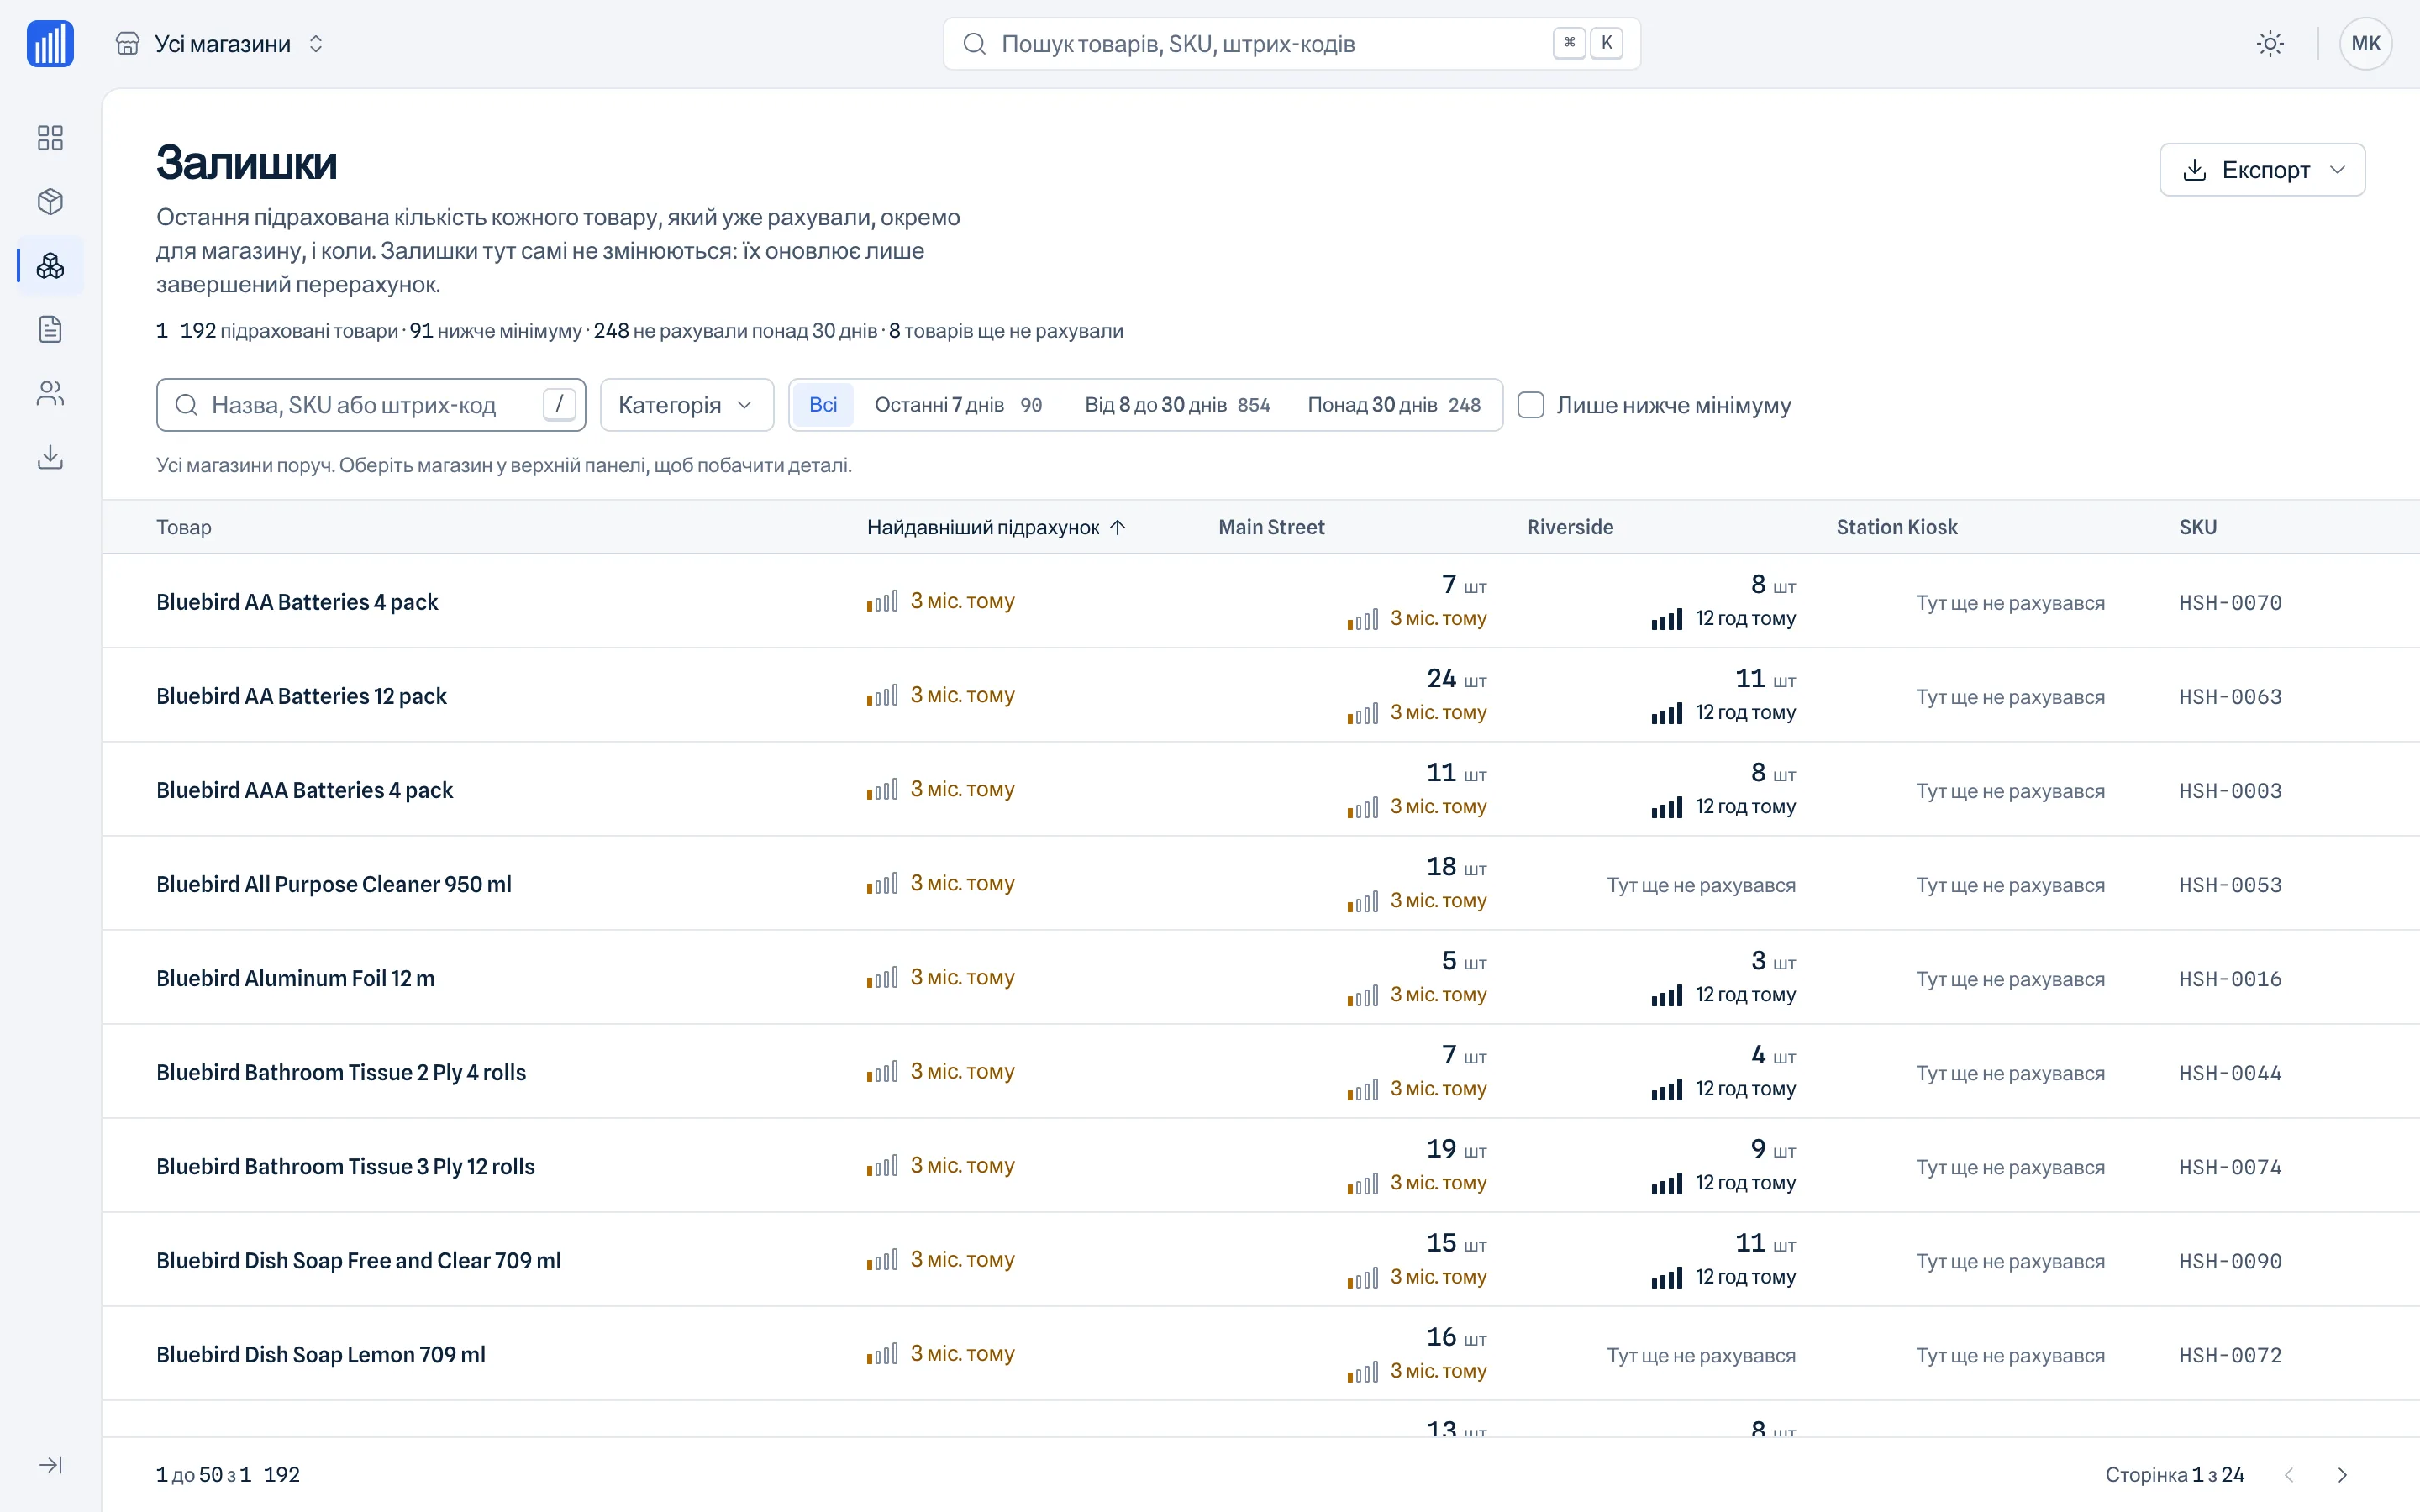Click the sort arrow on Найдавніший підрахунок

1118,527
